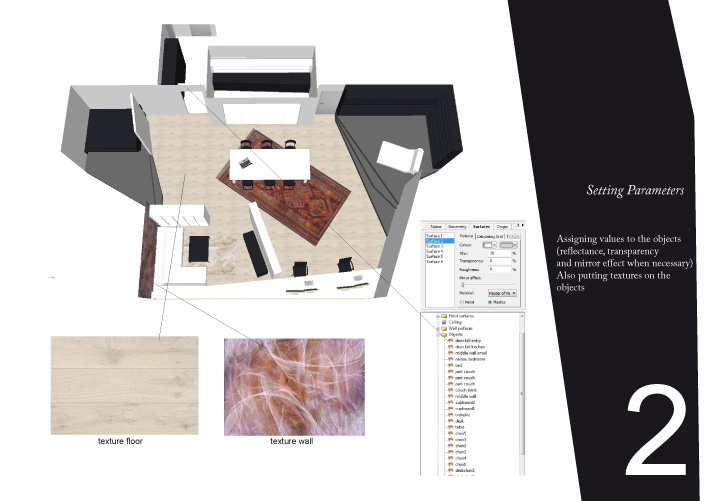
Task: Choose the Plastics radio button
Action: 490,302
